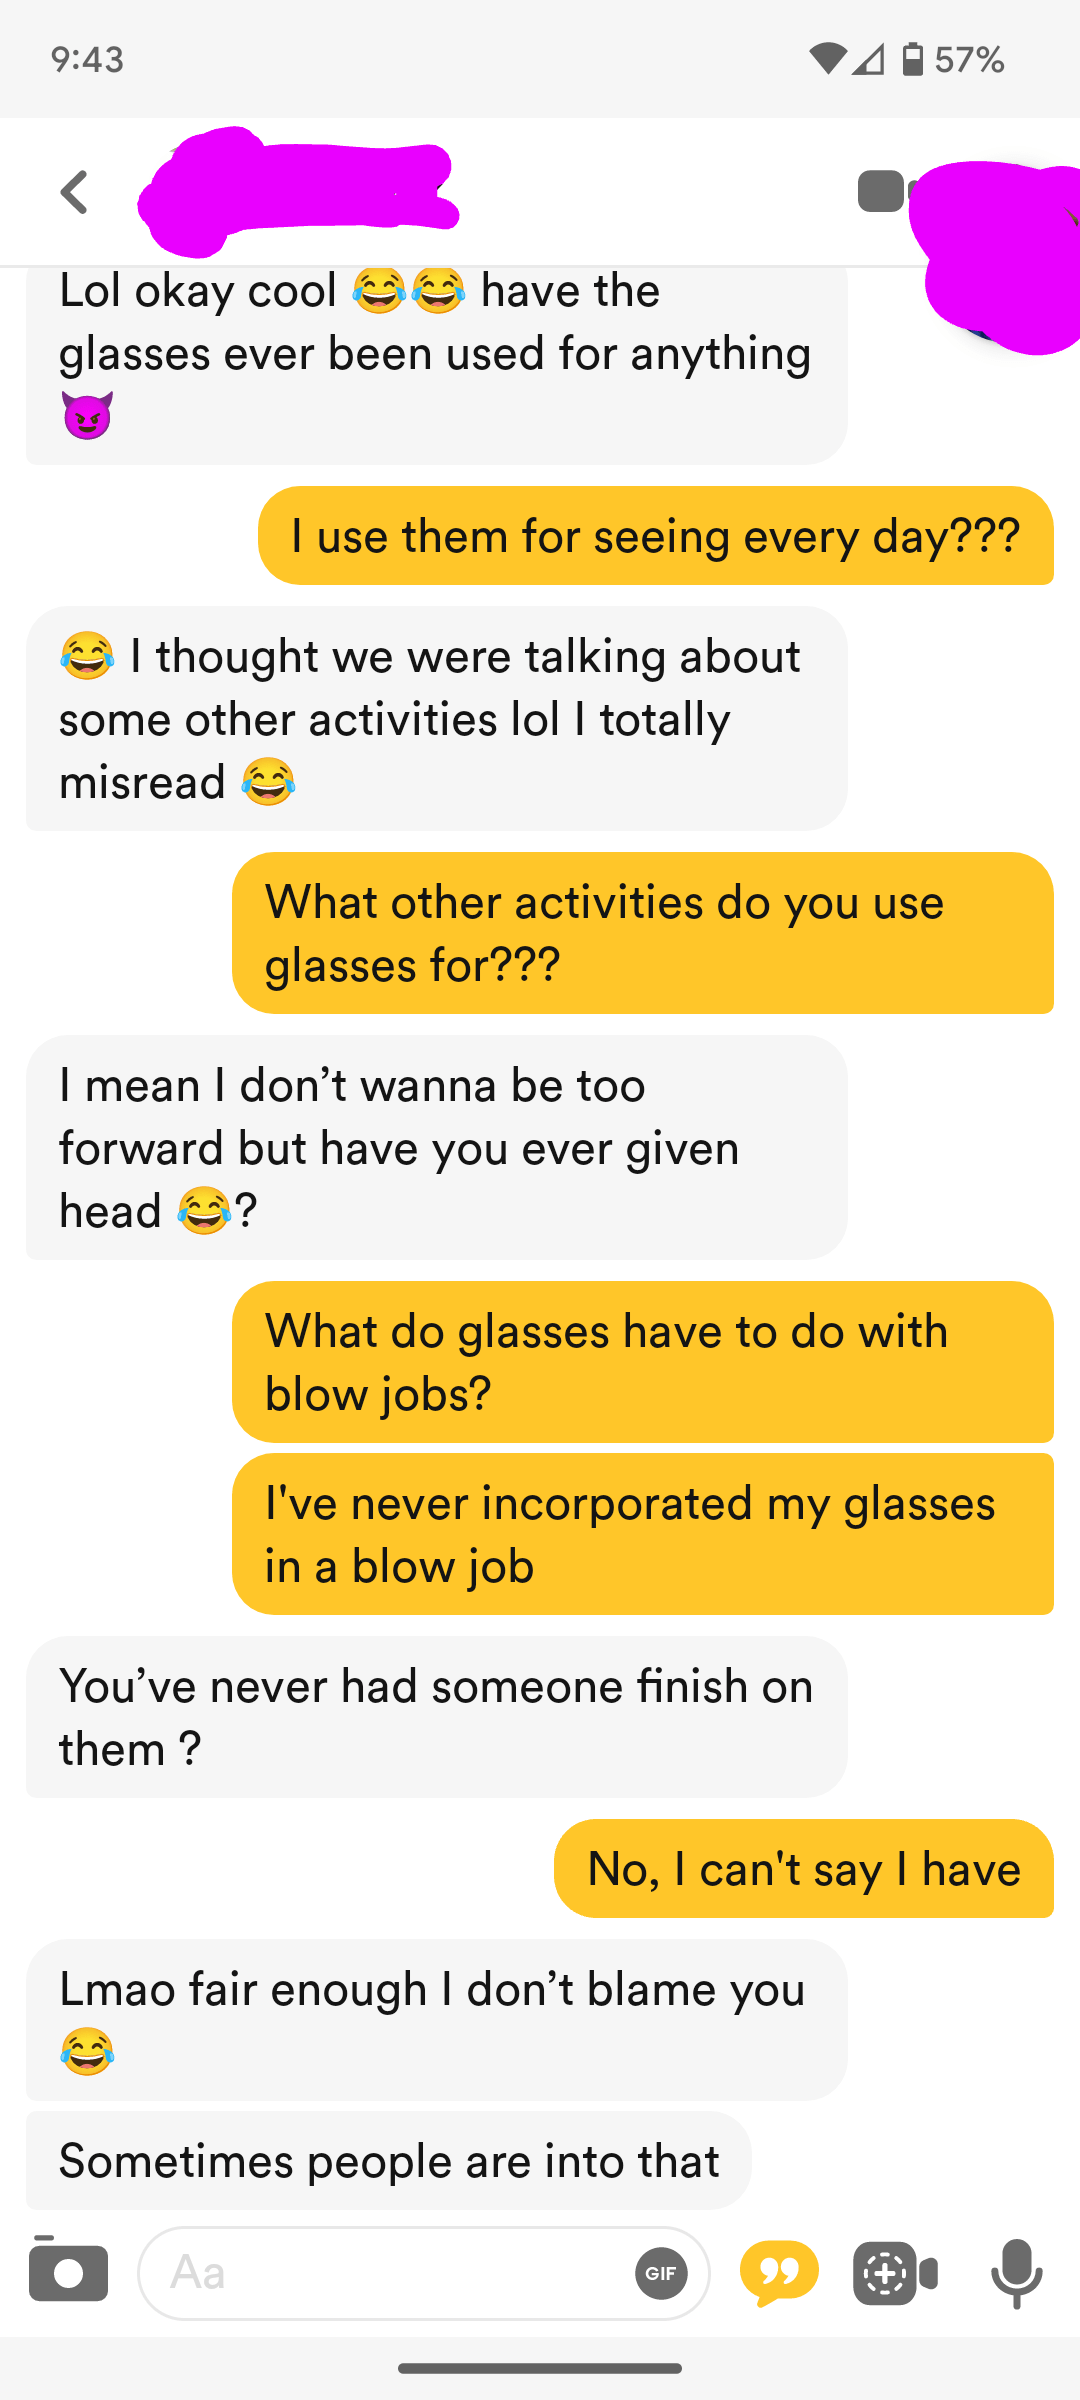Open the yellow question prompts icon

click(x=779, y=2272)
